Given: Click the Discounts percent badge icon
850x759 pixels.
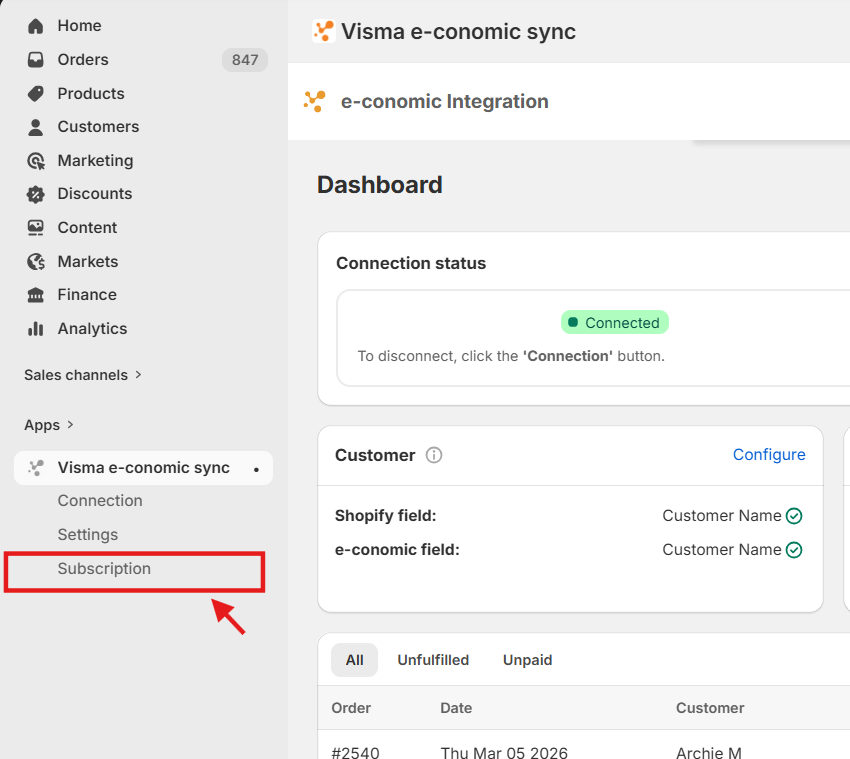Looking at the screenshot, I should tap(36, 194).
